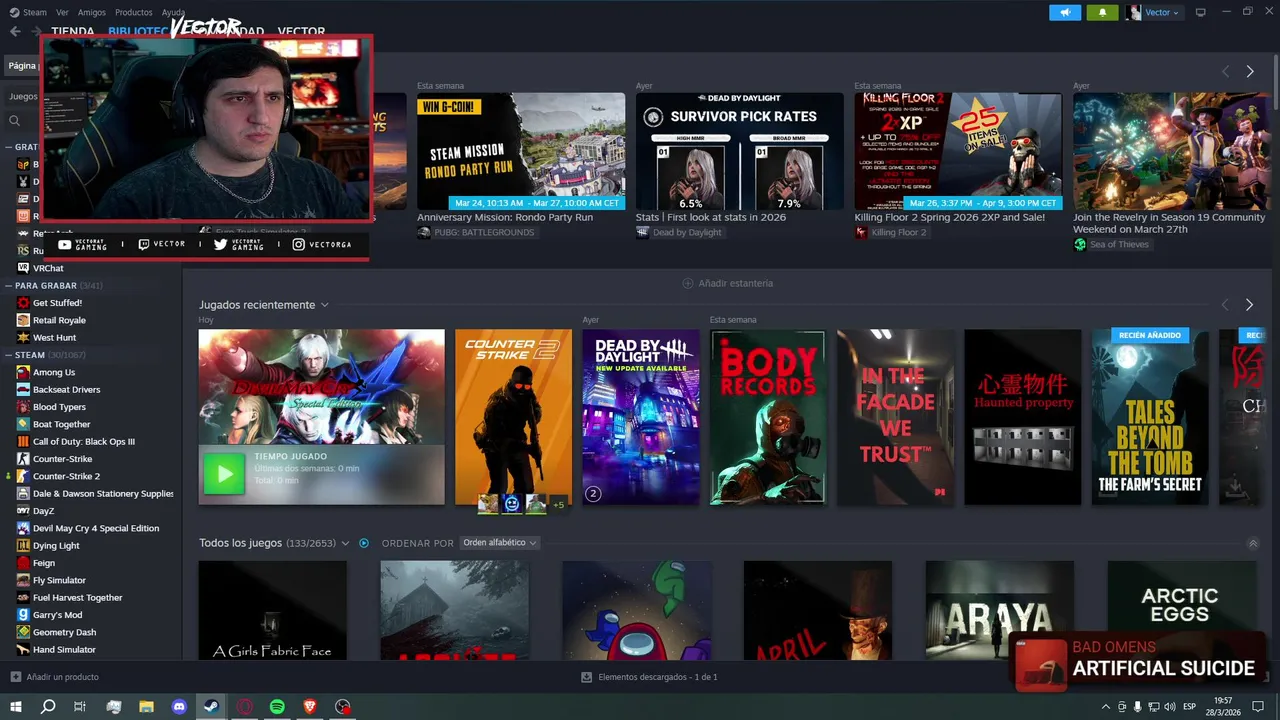
Task: Open the Ayuda menu
Action: click(x=173, y=12)
